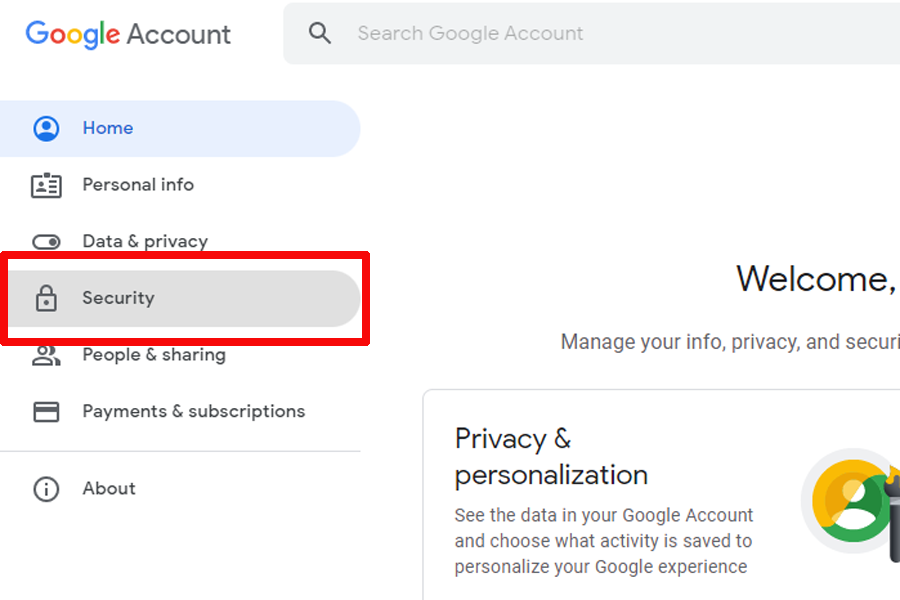This screenshot has height=600, width=900.
Task: Select the About menu item
Action: [109, 489]
